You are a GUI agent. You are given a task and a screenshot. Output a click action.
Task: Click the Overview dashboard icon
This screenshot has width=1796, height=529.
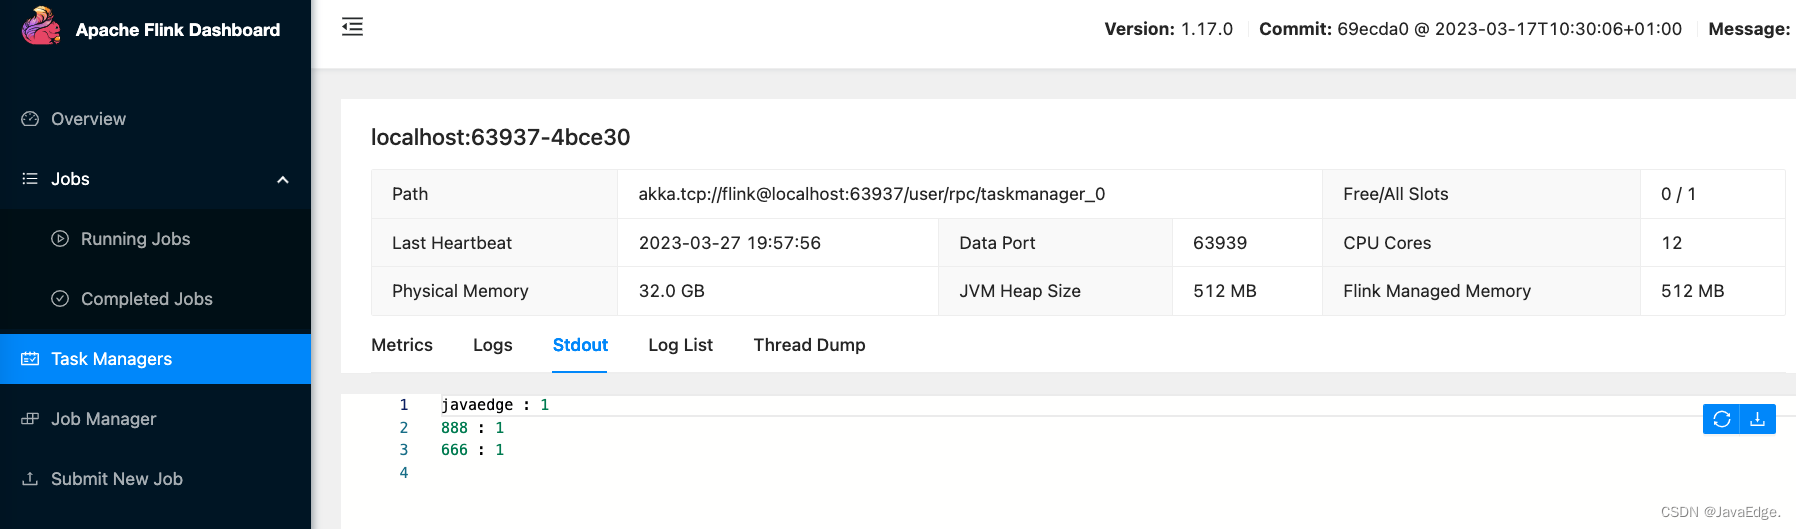(x=30, y=119)
